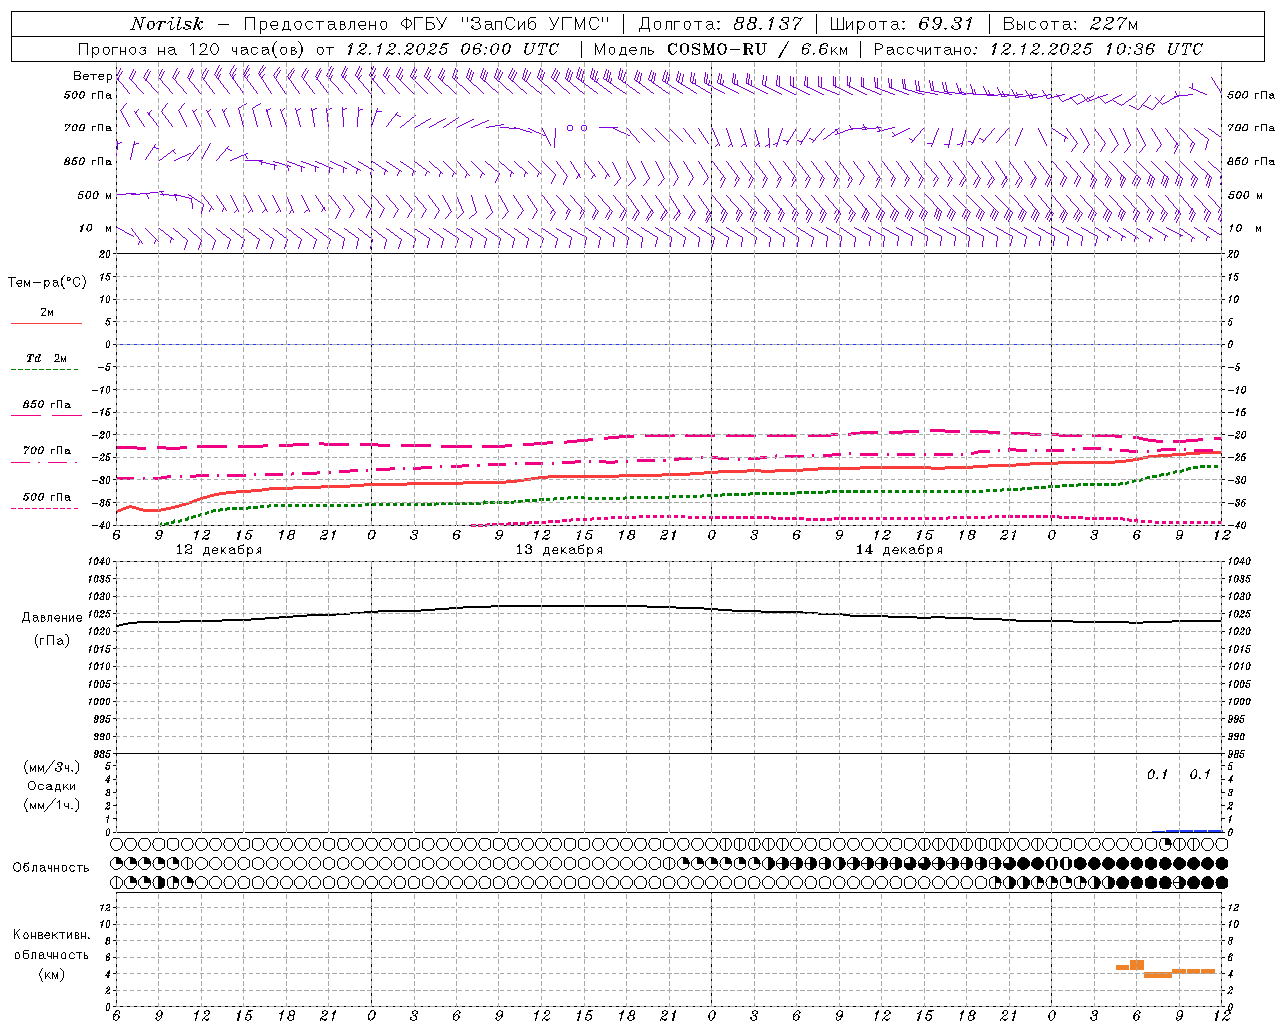1280x1024 pixels.
Task: Click the 850 гПа temperature legend entry
Action: pyautogui.click(x=46, y=405)
